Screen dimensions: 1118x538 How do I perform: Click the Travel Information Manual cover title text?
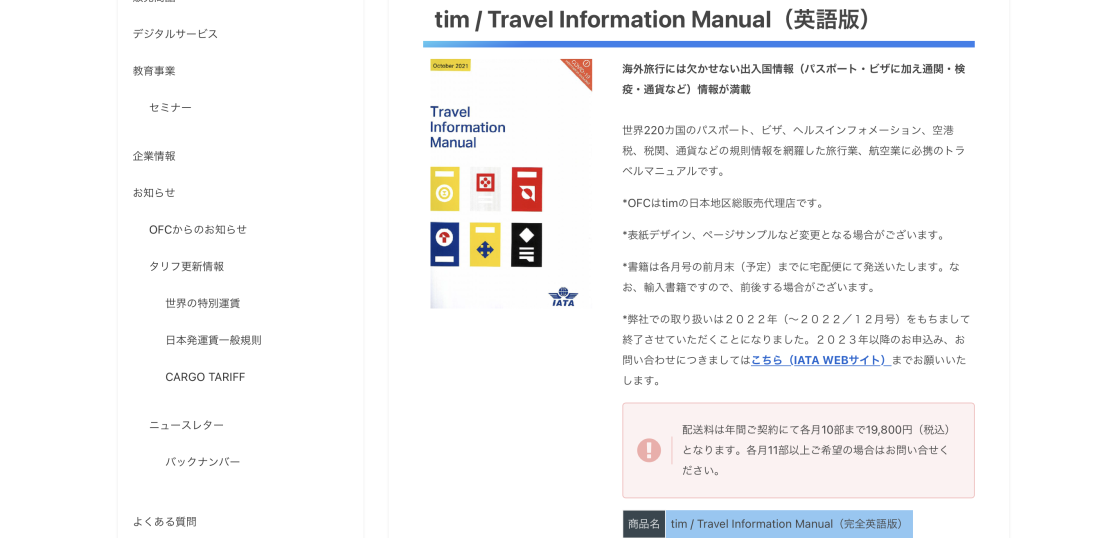(467, 127)
